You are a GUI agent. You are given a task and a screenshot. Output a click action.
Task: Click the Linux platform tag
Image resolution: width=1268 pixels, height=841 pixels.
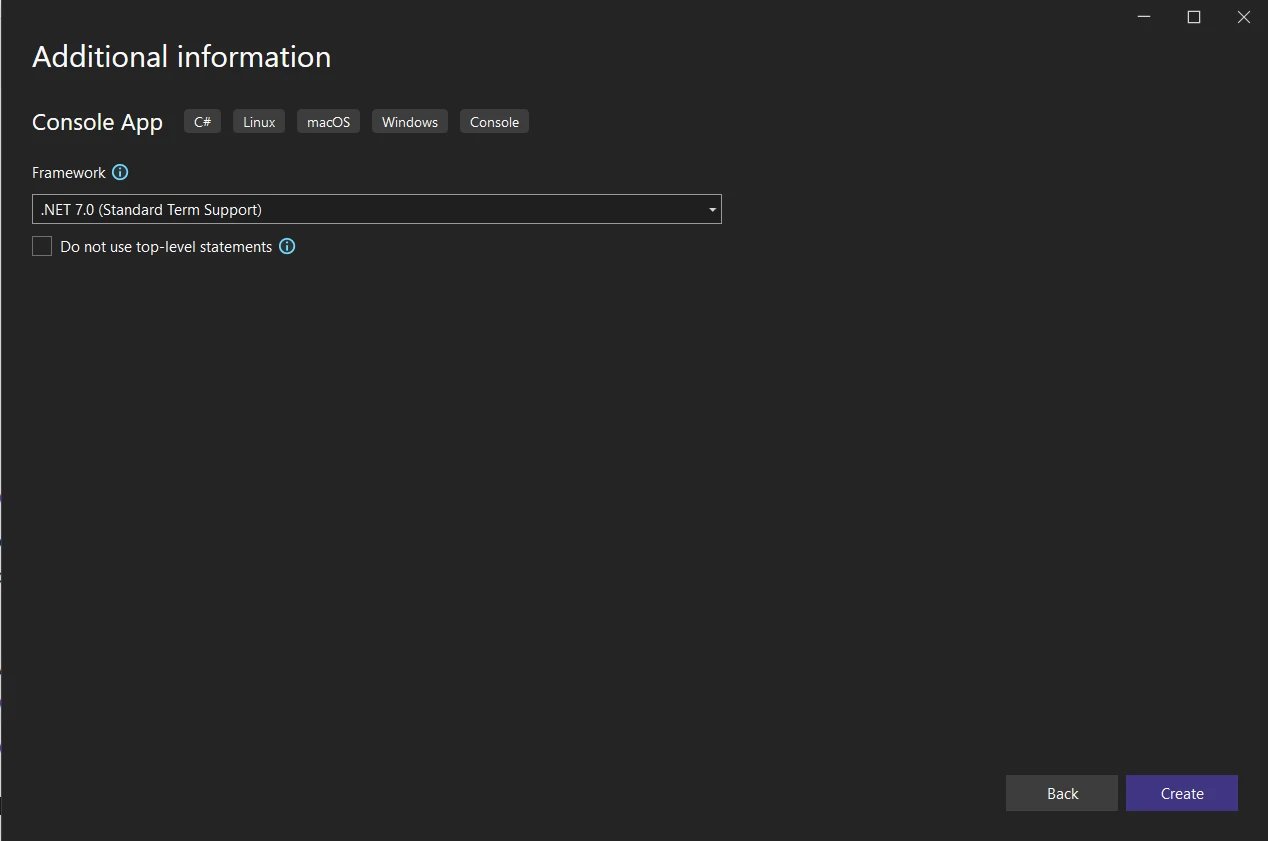pyautogui.click(x=259, y=122)
